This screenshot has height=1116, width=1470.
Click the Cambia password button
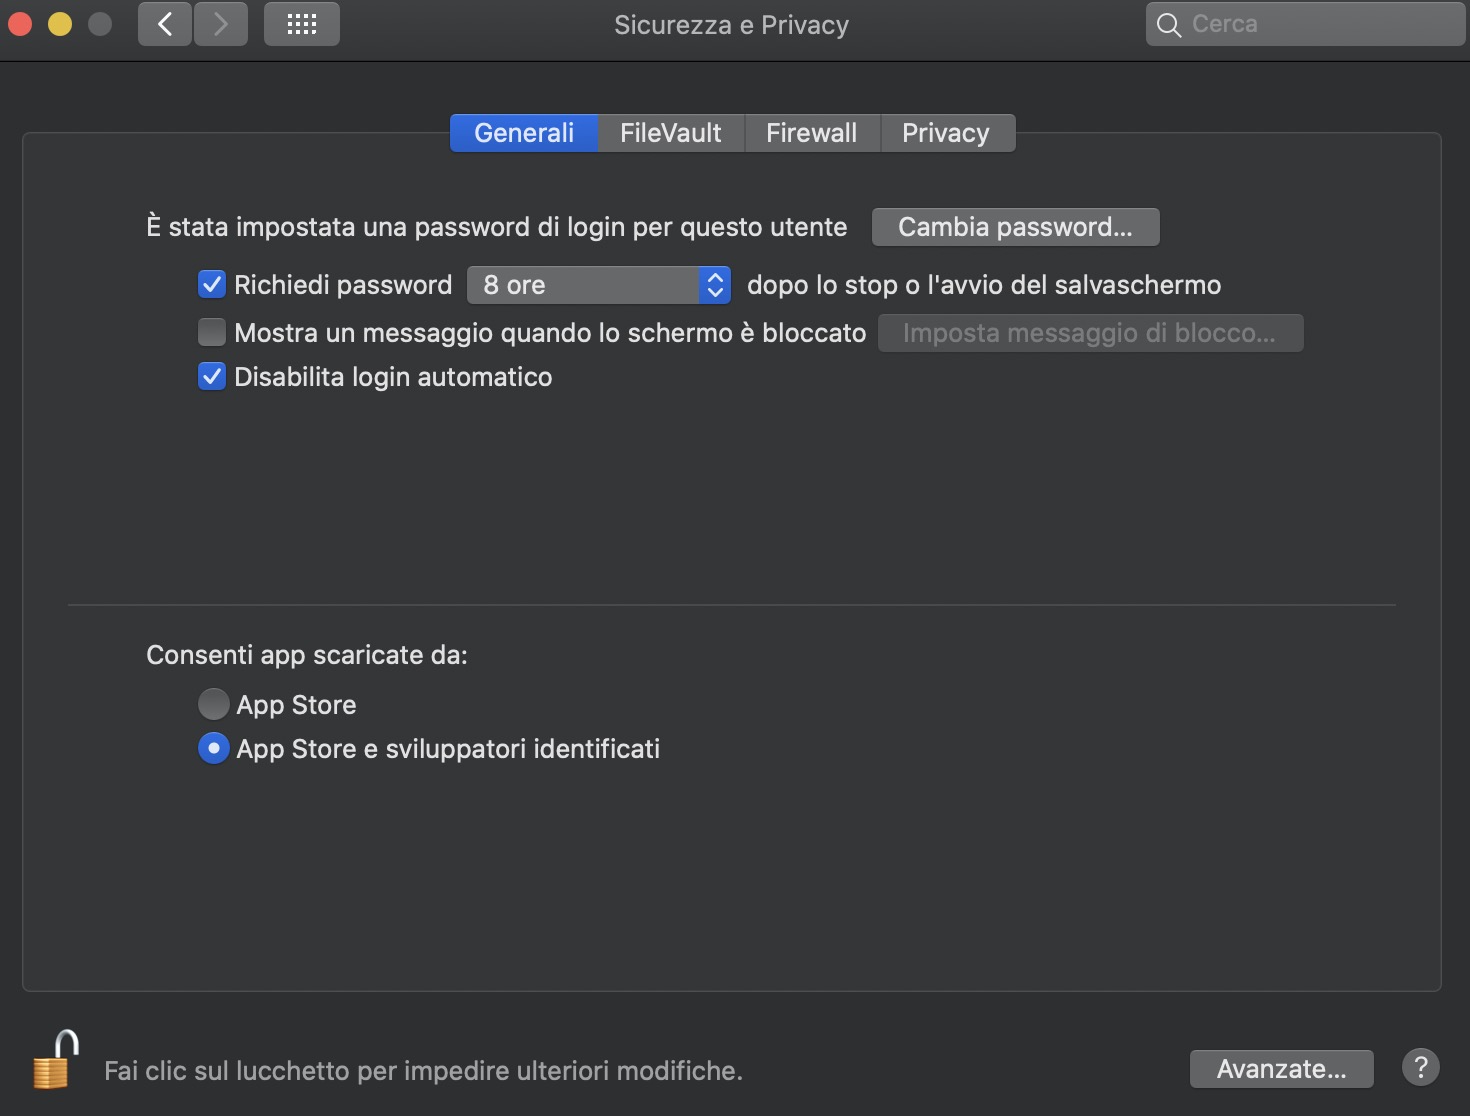pos(1015,227)
